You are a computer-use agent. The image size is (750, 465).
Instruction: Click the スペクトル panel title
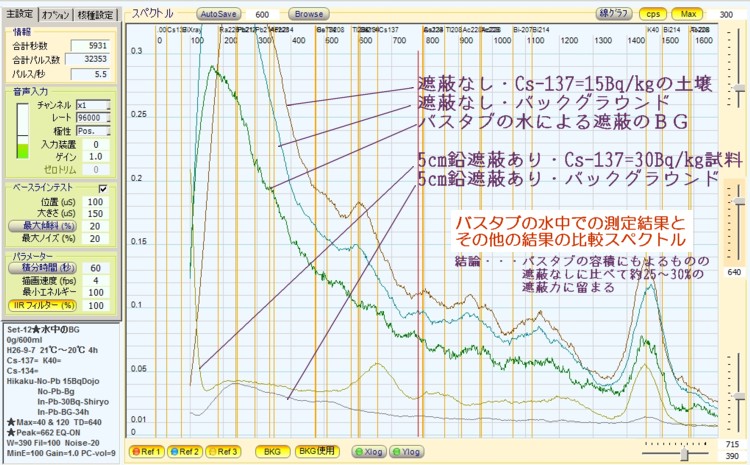tap(153, 14)
